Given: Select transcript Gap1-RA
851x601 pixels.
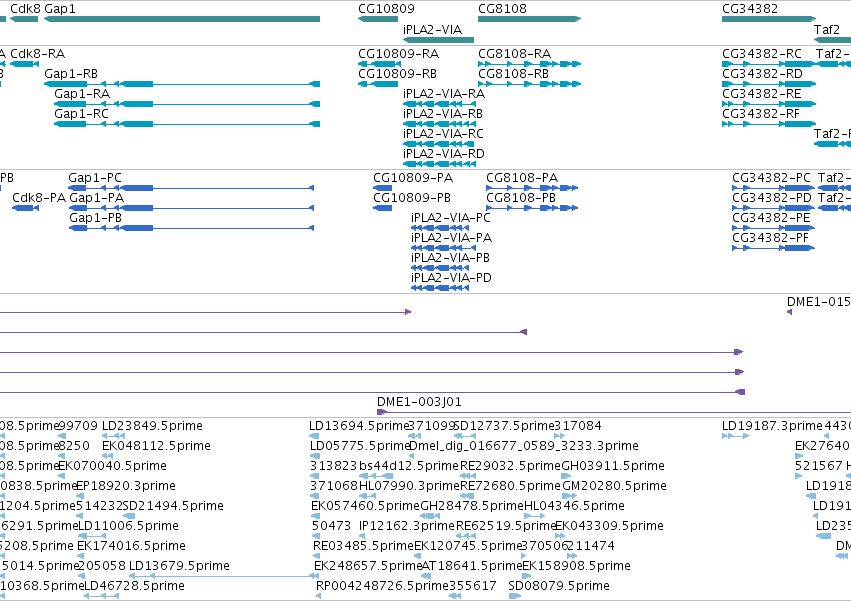Looking at the screenshot, I should (187, 104).
